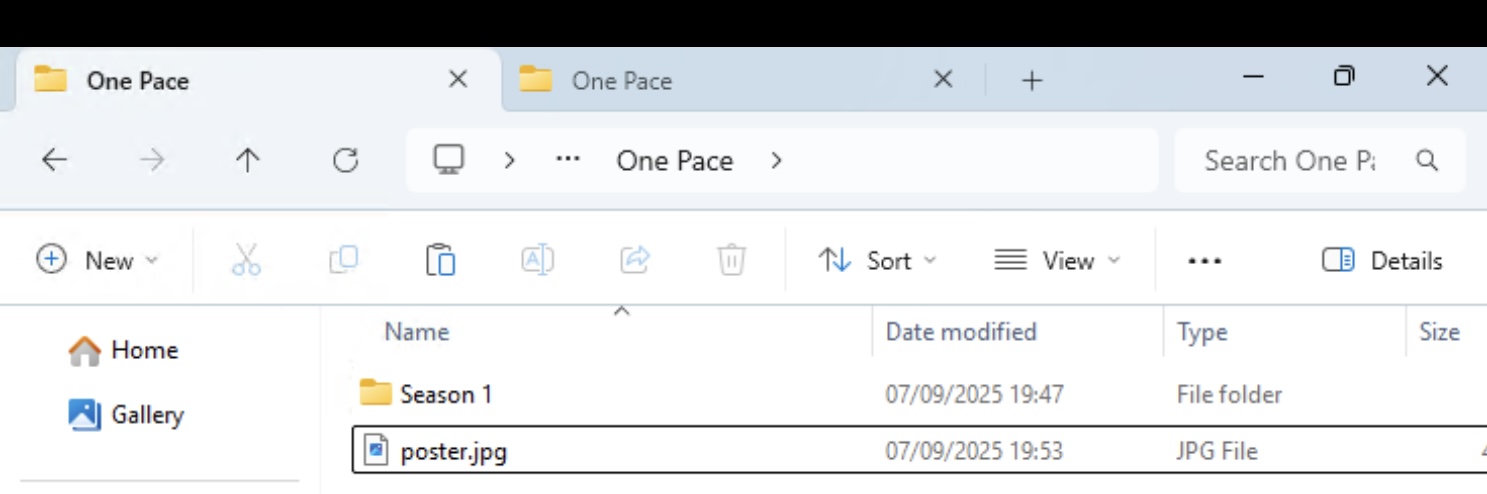Open the View layout dropdown

pos(1057,261)
